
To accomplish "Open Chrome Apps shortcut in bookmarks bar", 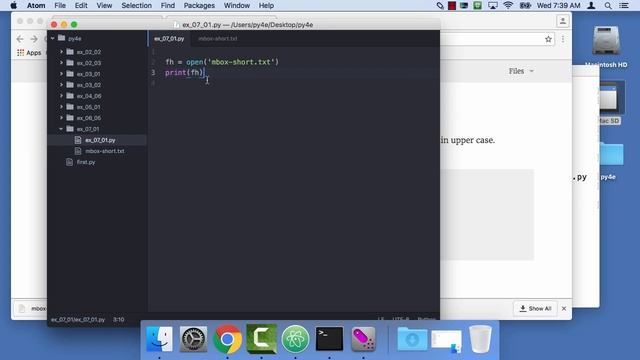I will (x=29, y=53).
